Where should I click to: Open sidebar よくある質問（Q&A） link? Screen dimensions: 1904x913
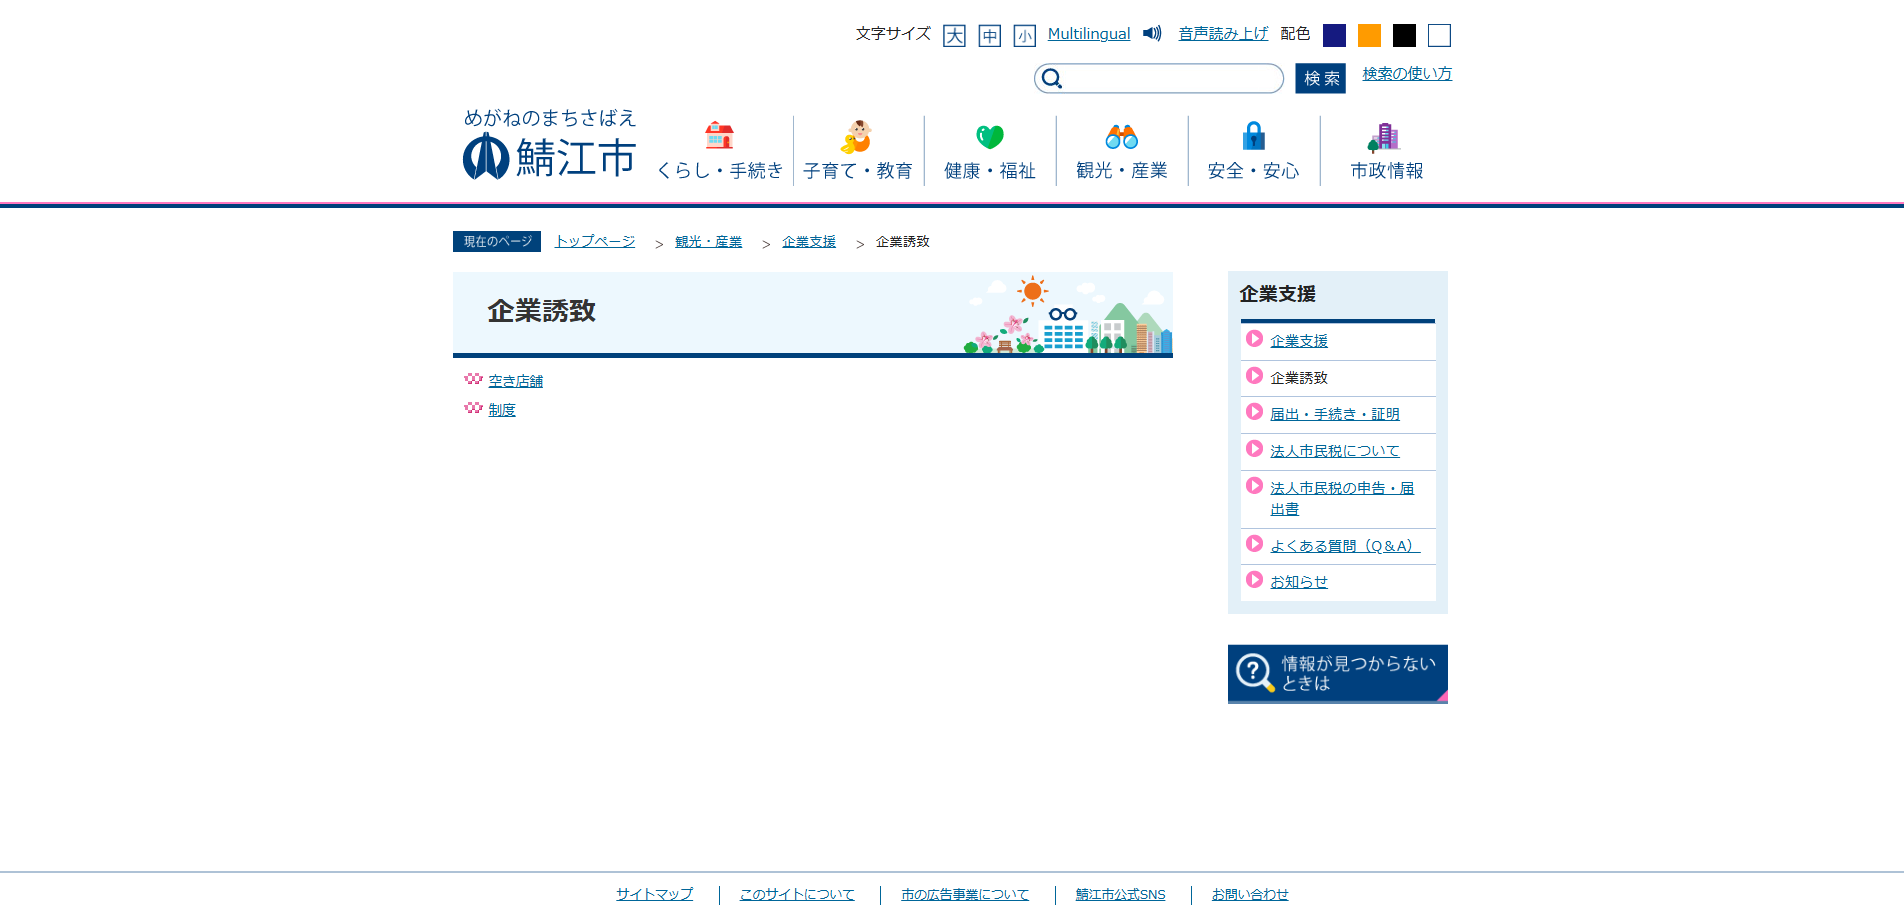point(1345,546)
